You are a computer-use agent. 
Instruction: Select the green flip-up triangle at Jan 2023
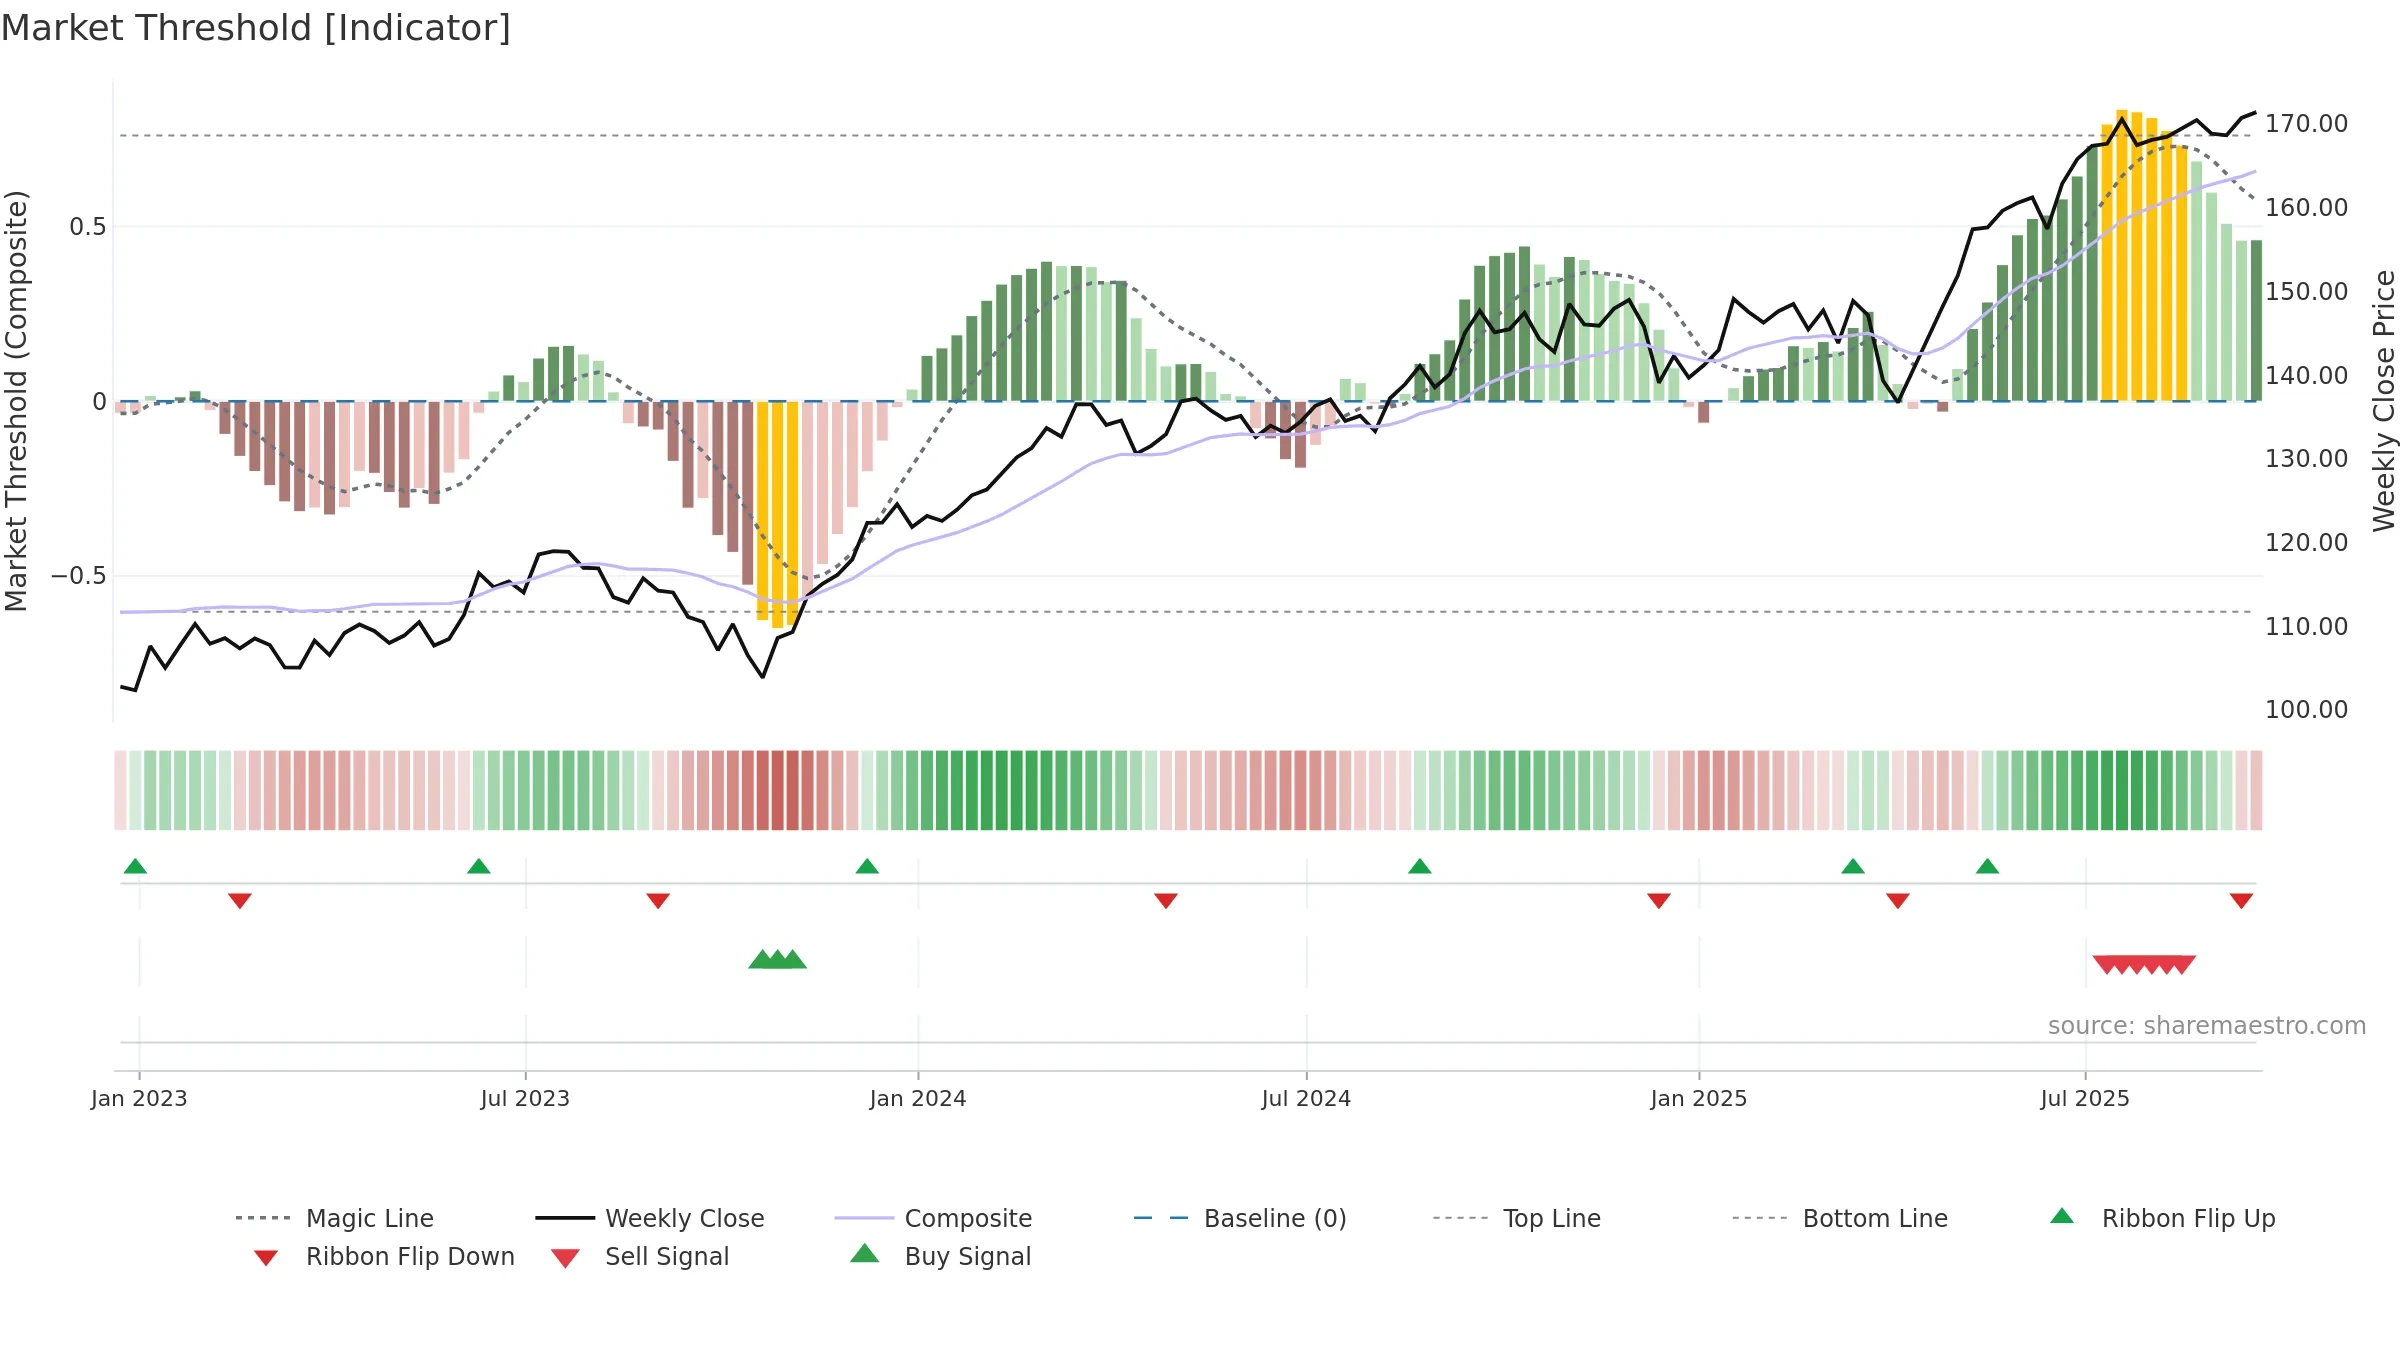click(135, 866)
